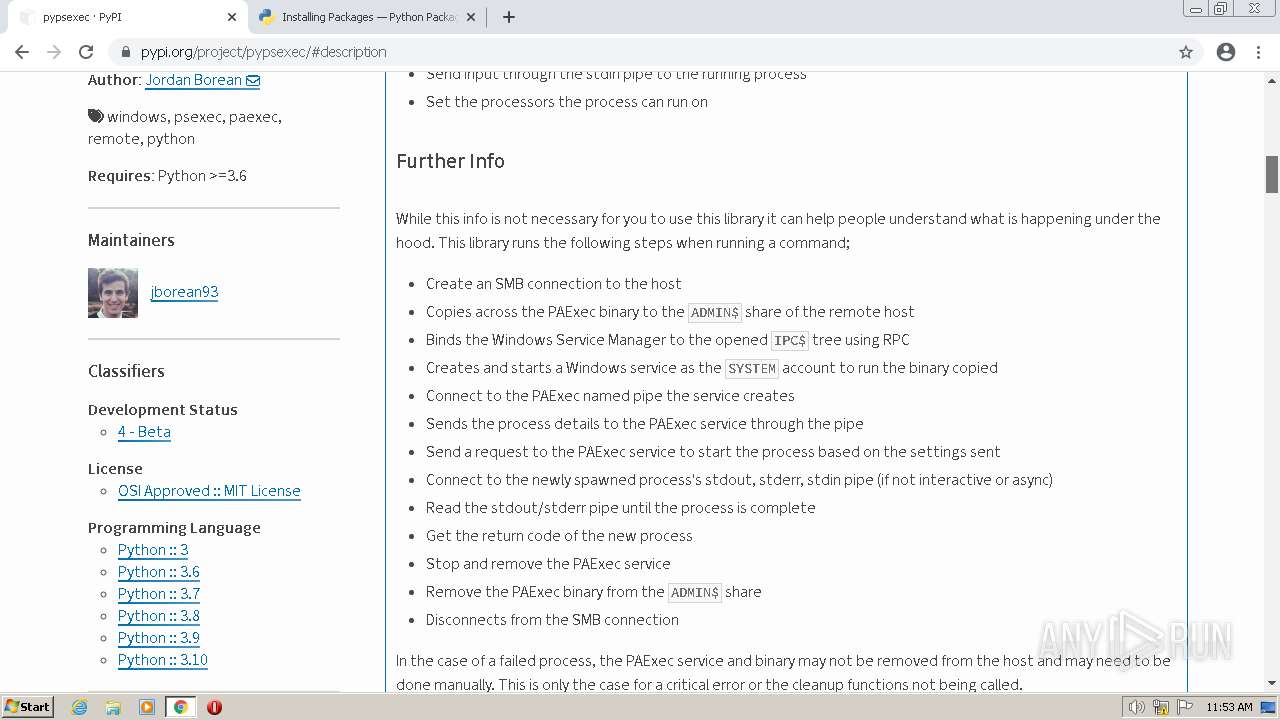Click the Programming Language label
The width and height of the screenshot is (1280, 720).
tap(174, 528)
